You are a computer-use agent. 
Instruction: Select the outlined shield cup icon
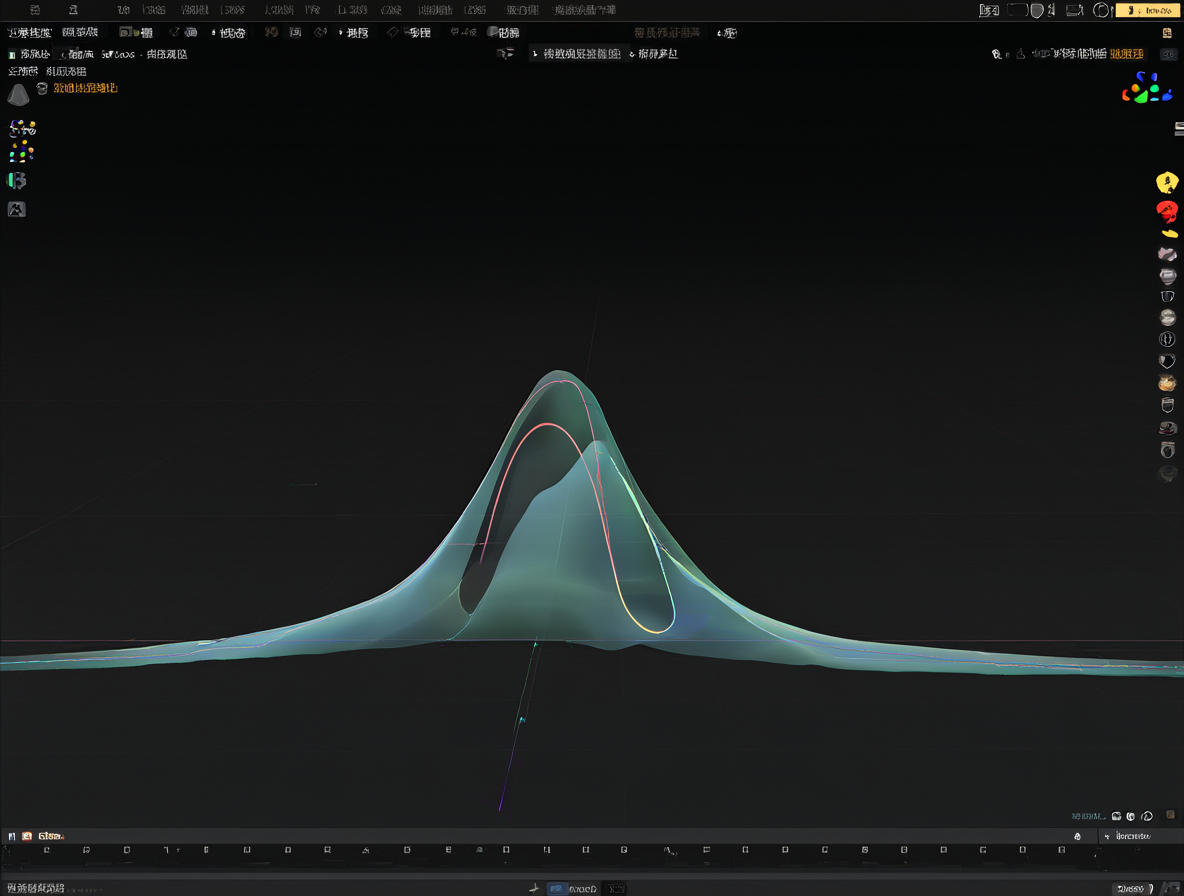click(x=1167, y=405)
